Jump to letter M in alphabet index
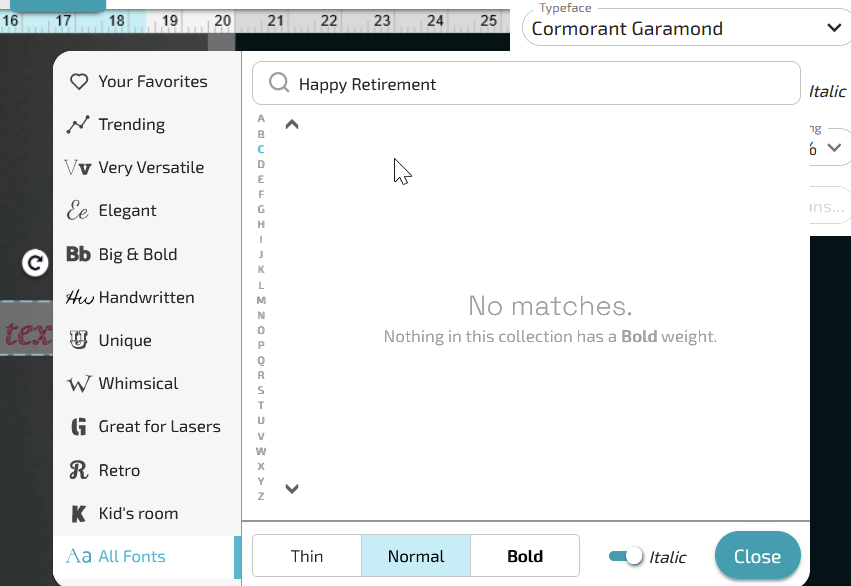 [x=261, y=300]
